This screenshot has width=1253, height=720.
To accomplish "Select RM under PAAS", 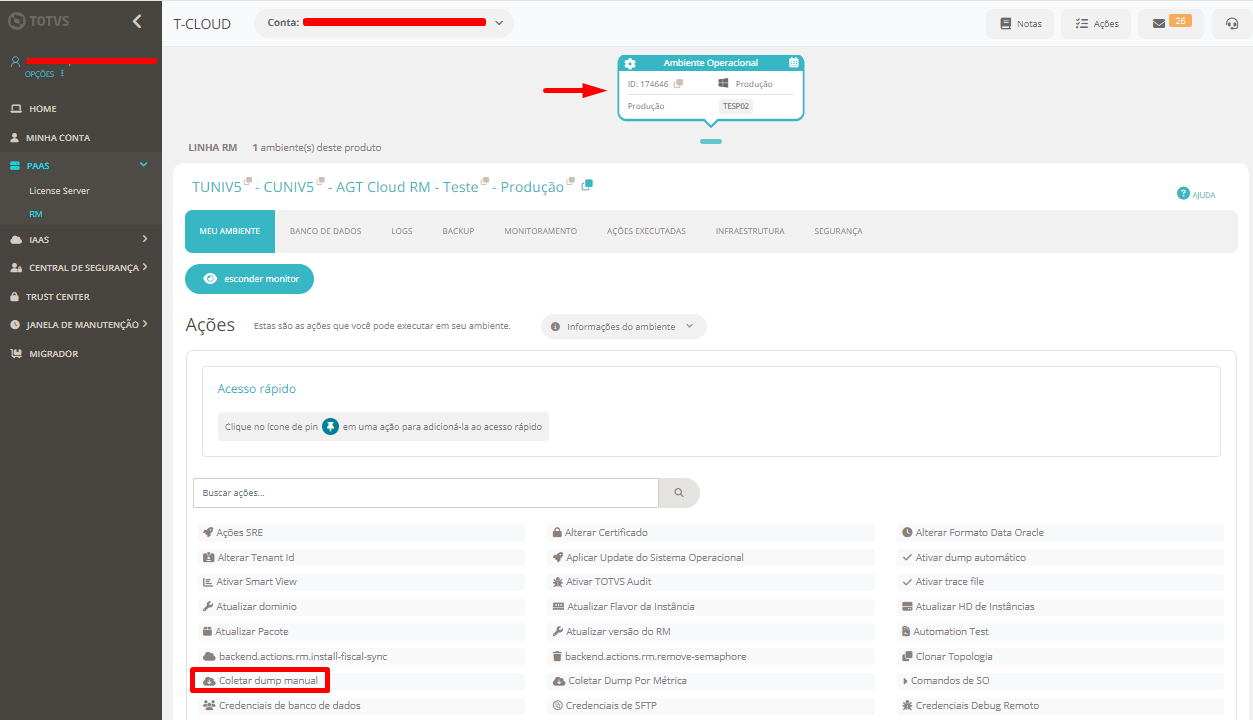I will pos(35,214).
